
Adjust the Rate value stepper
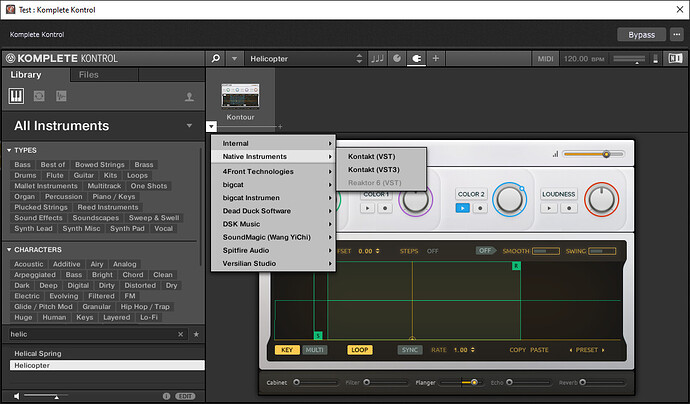pyautogui.click(x=473, y=350)
